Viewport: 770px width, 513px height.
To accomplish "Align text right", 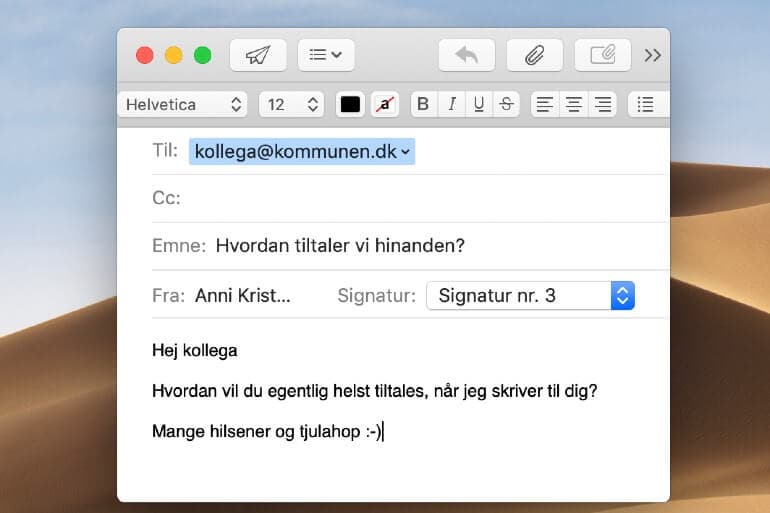I will (603, 104).
